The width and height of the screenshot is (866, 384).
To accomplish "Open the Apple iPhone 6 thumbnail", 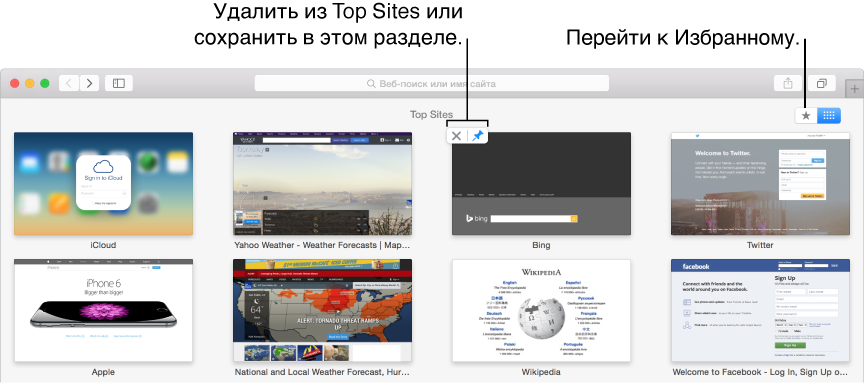I will click(104, 310).
